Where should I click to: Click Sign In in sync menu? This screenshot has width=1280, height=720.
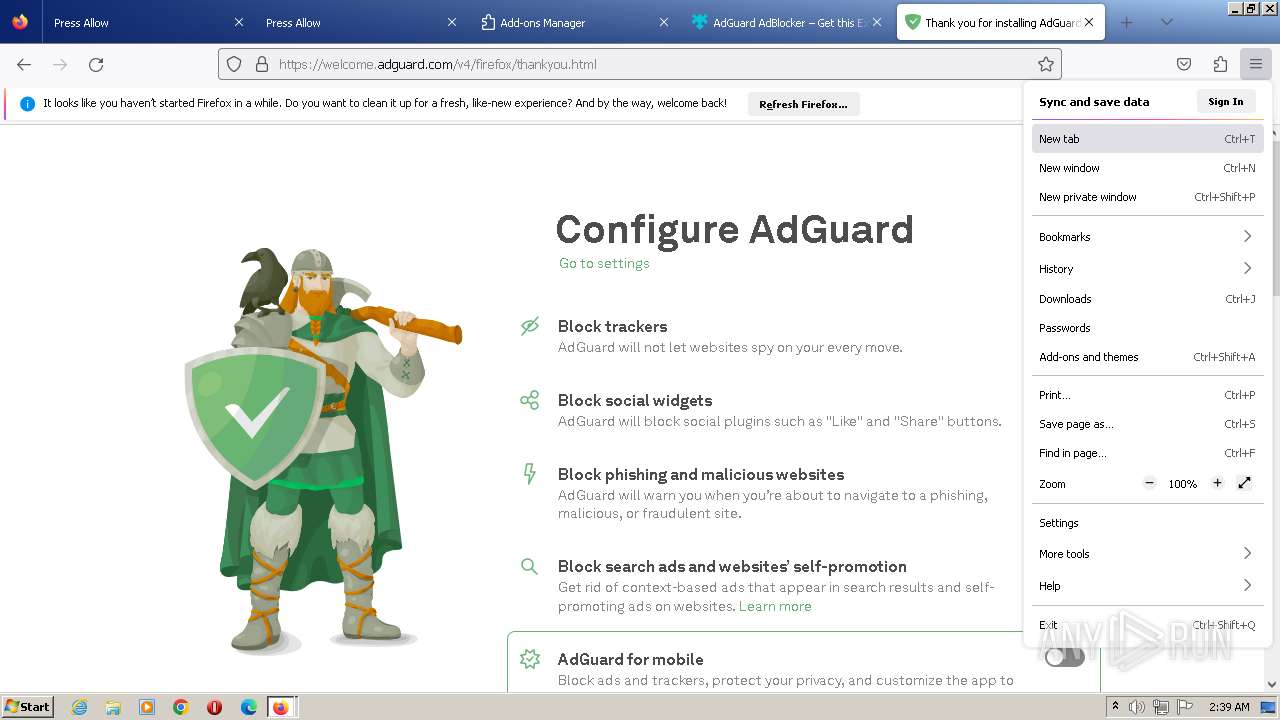coord(1225,101)
